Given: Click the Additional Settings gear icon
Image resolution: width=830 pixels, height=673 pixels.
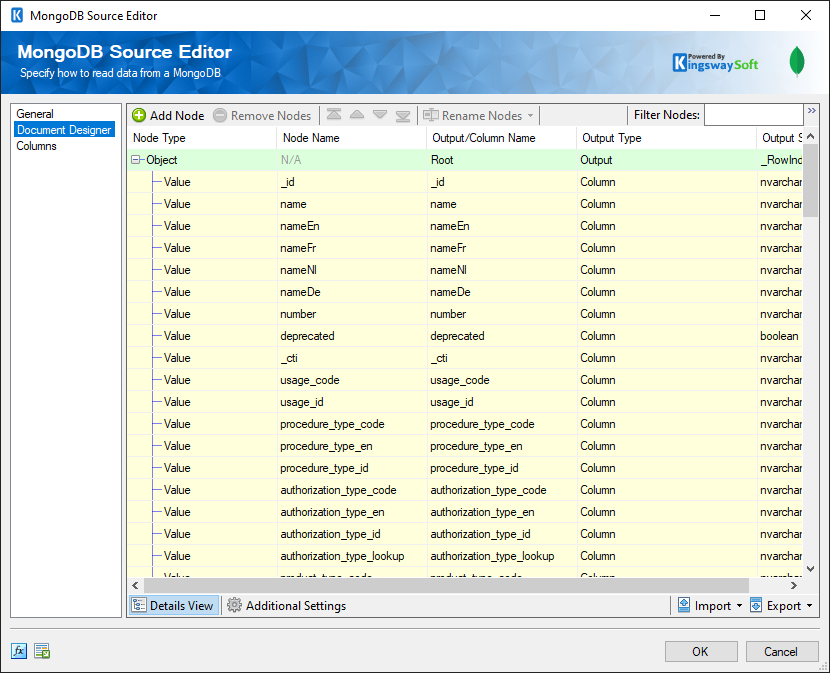Looking at the screenshot, I should 234,605.
